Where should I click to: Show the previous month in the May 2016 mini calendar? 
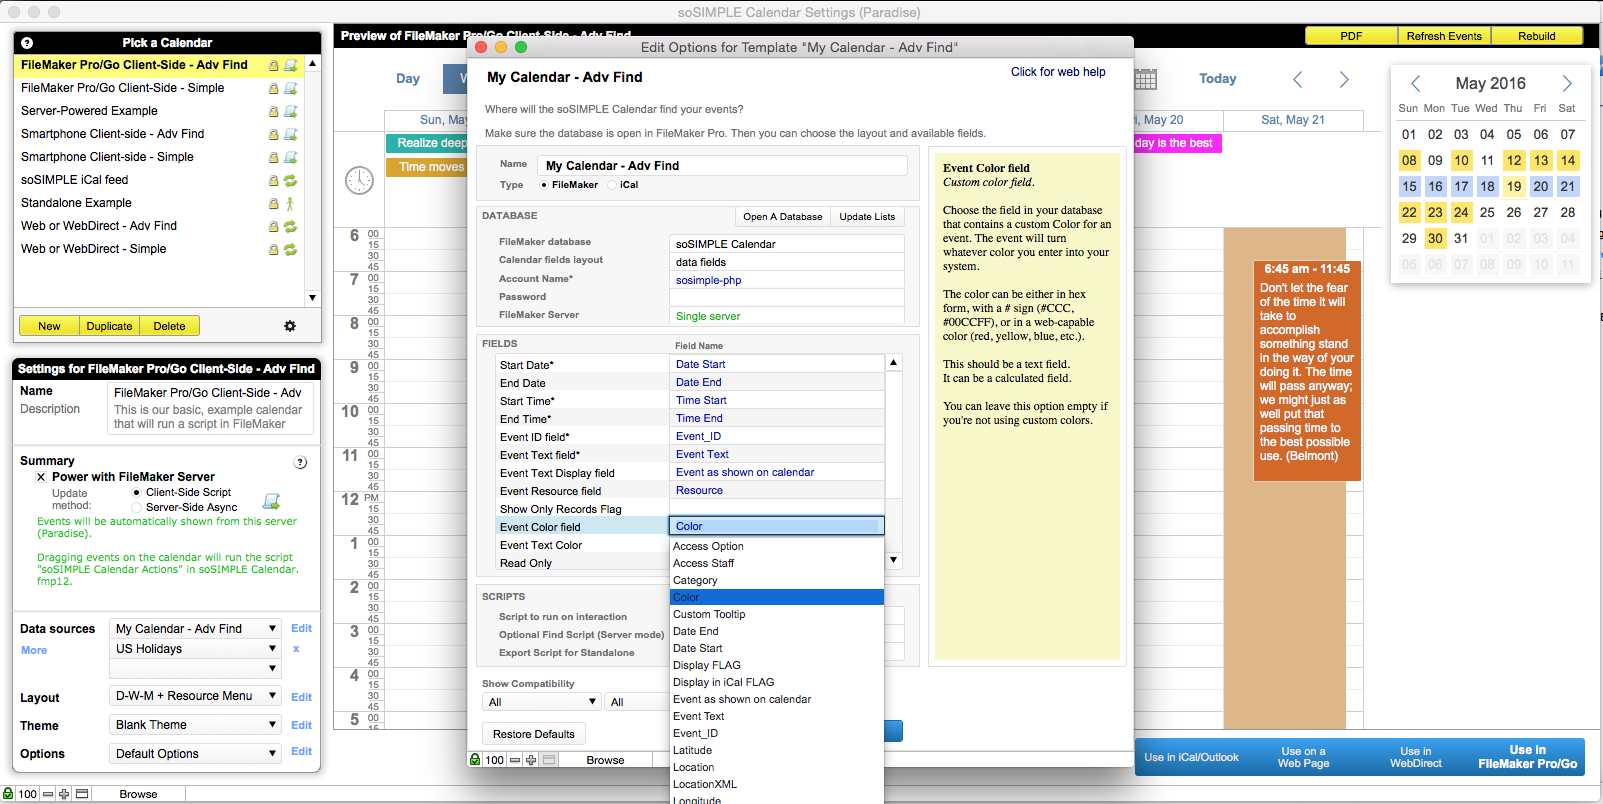coord(1415,84)
